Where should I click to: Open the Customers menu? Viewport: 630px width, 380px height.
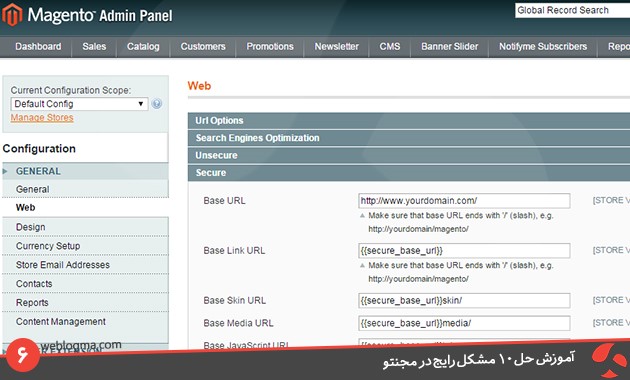coord(203,47)
